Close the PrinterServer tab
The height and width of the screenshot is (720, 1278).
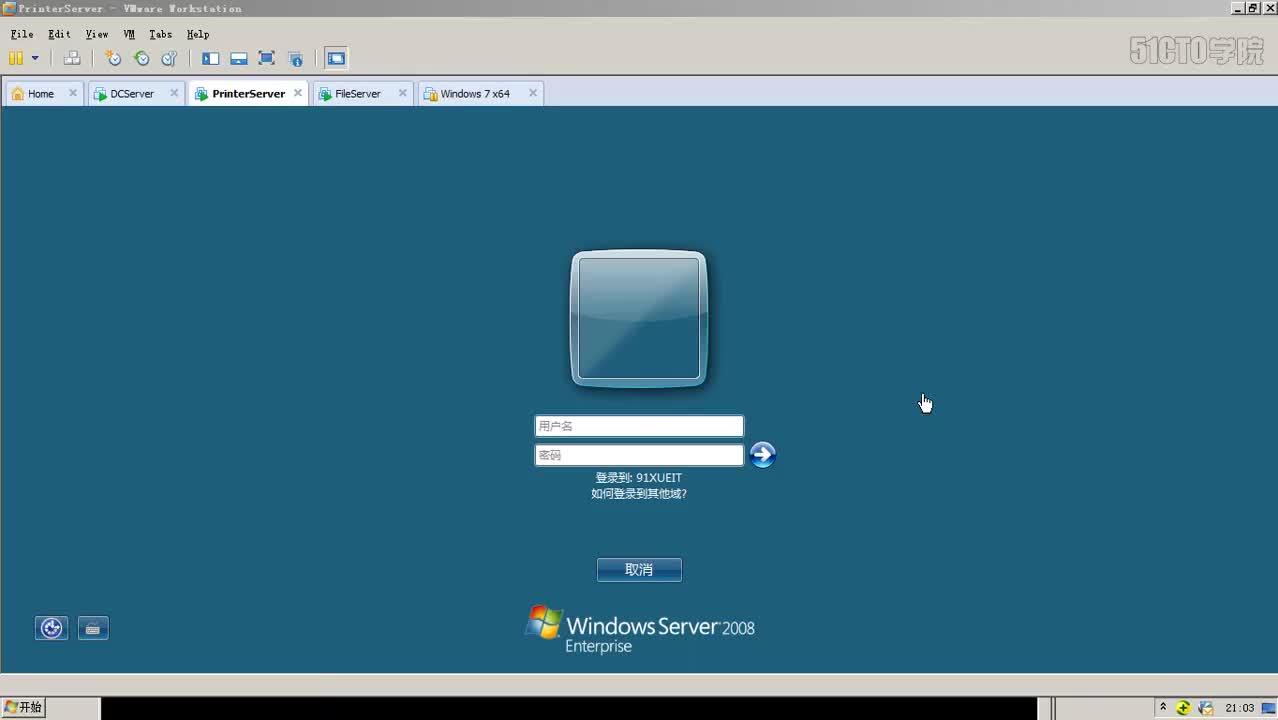[x=298, y=93]
